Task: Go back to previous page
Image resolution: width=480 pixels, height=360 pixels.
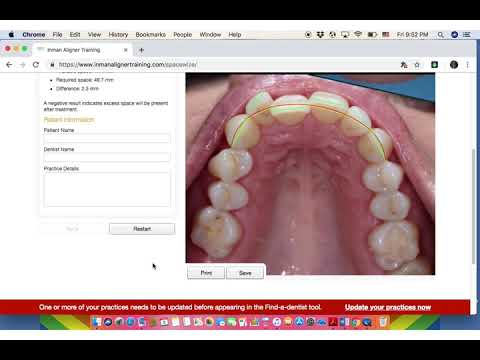Action: [x=9, y=65]
